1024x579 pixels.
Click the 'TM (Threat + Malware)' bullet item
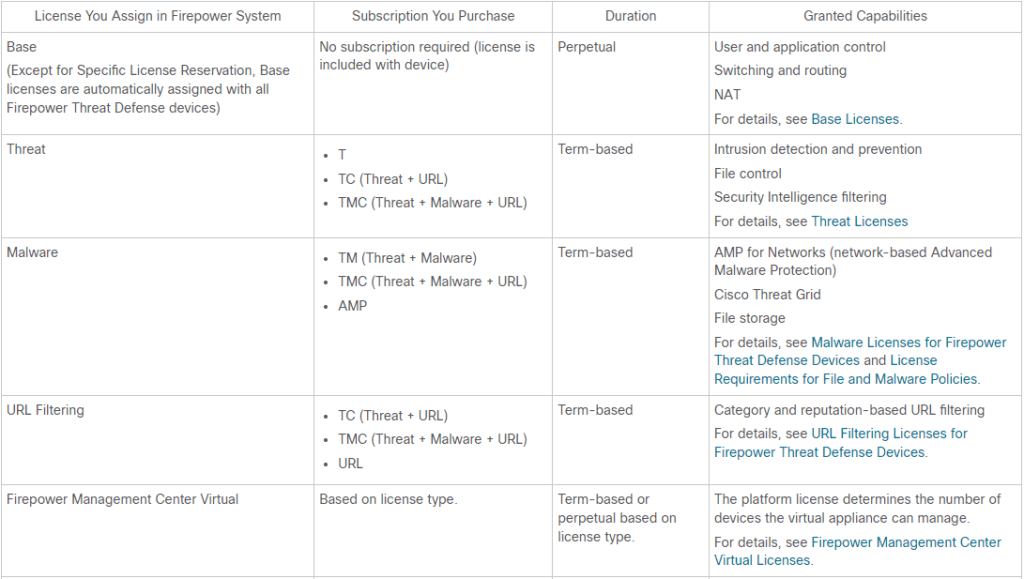(407, 258)
